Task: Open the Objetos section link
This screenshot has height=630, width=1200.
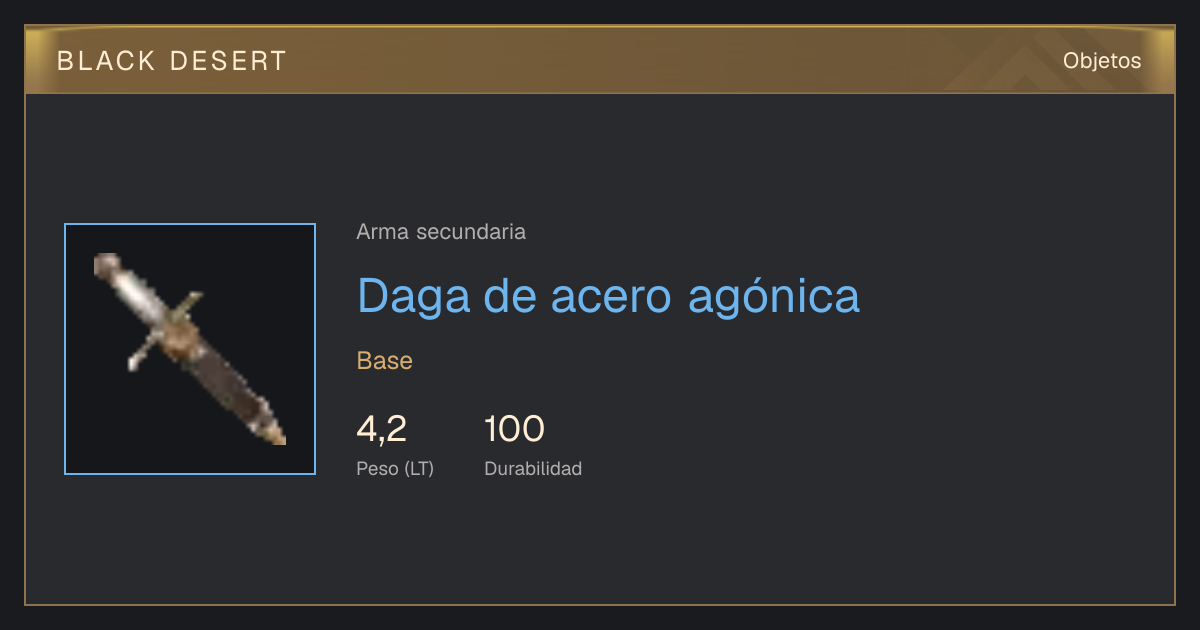Action: pos(1102,61)
